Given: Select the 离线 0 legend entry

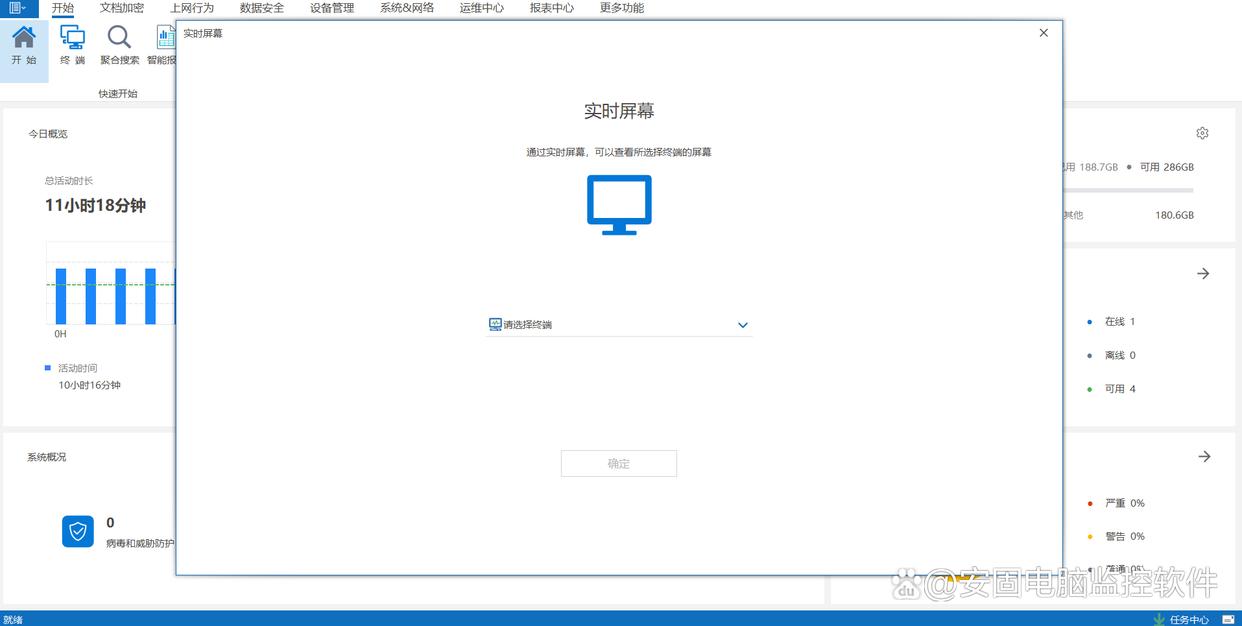Looking at the screenshot, I should tap(1111, 355).
